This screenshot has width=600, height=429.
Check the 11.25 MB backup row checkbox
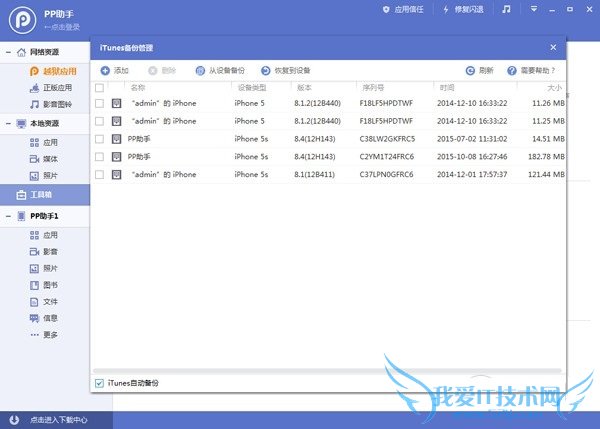point(99,121)
